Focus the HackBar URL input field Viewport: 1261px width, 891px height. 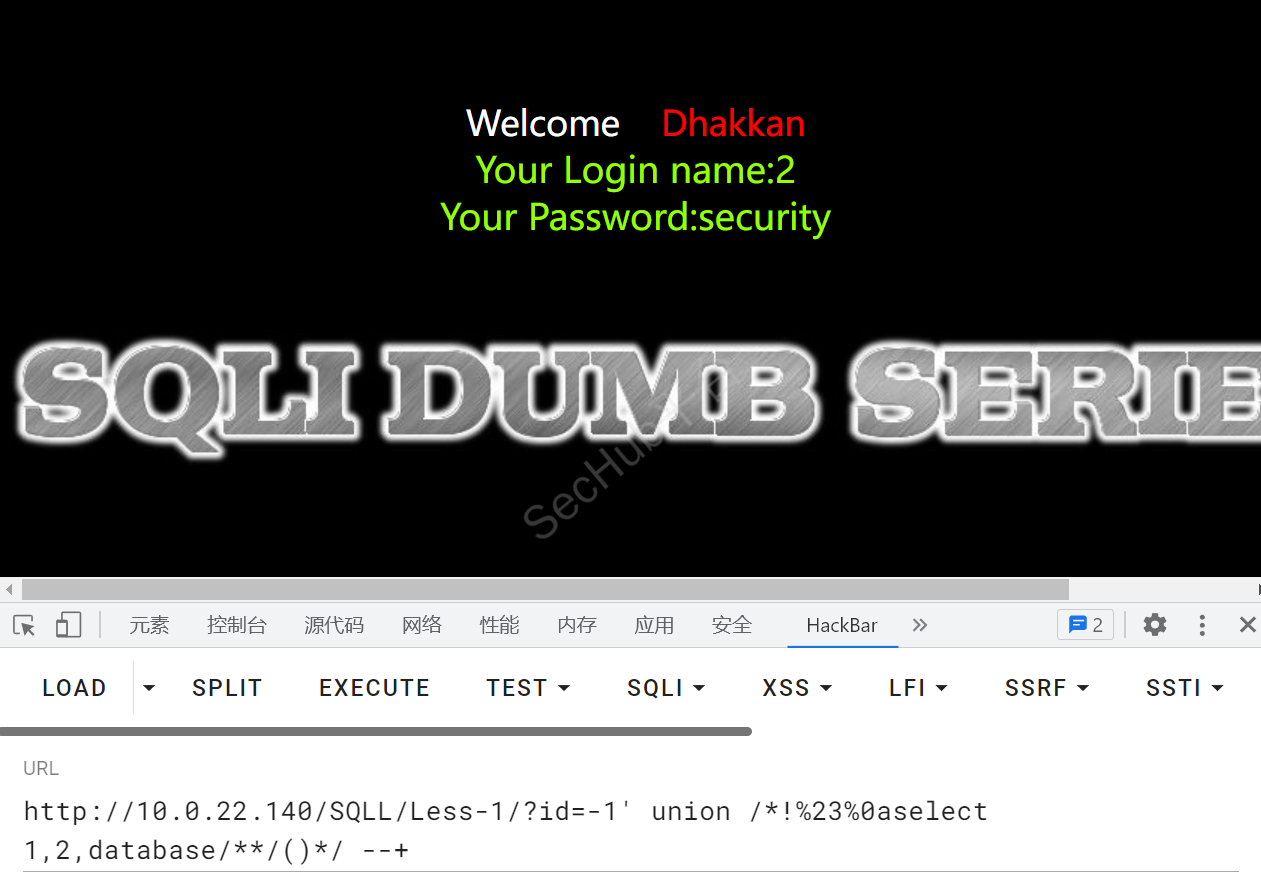pyautogui.click(x=630, y=831)
